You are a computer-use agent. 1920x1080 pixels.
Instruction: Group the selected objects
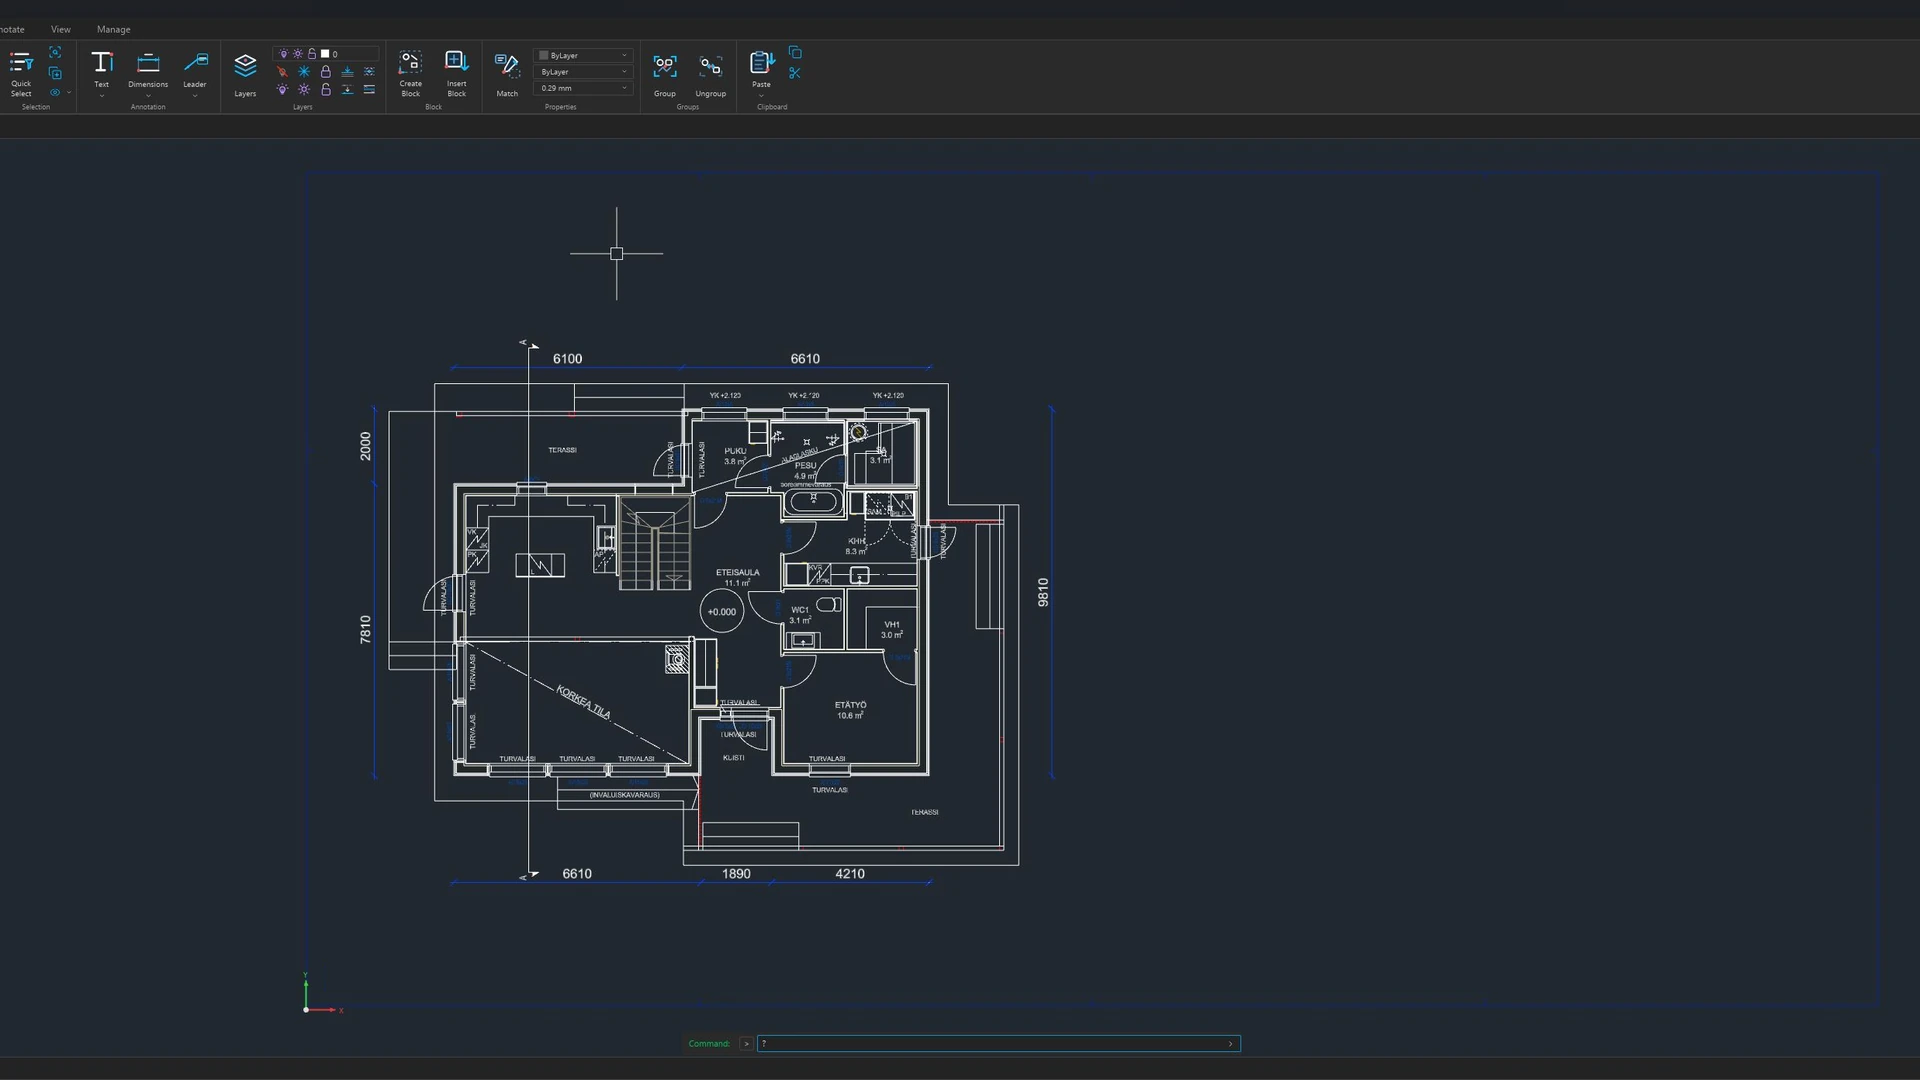(665, 74)
